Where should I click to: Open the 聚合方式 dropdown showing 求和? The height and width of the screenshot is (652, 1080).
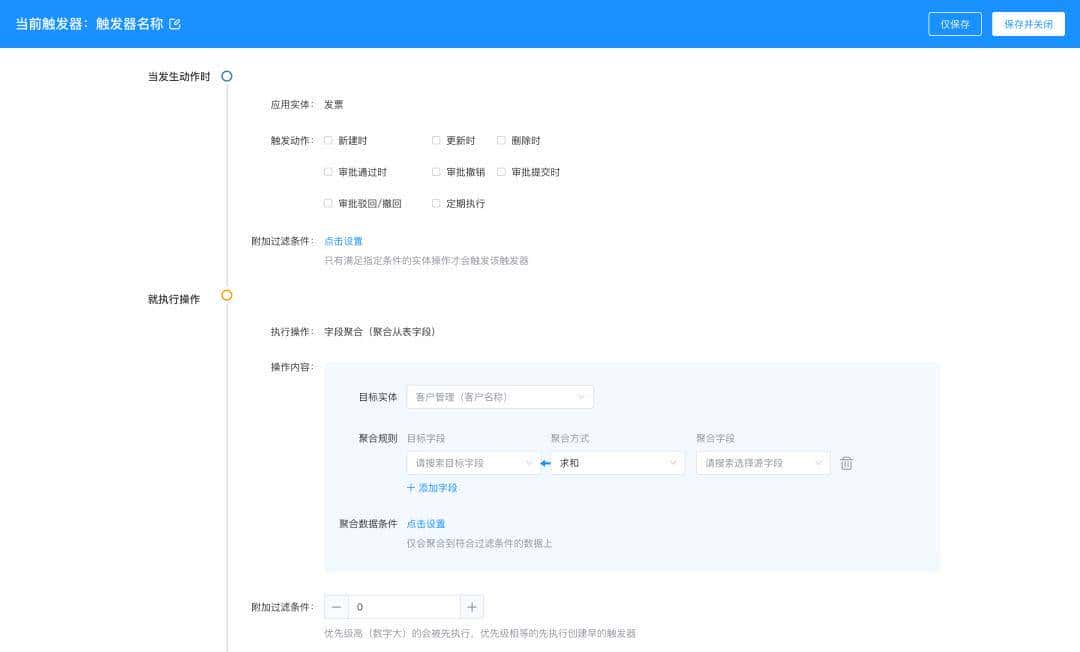(x=617, y=463)
